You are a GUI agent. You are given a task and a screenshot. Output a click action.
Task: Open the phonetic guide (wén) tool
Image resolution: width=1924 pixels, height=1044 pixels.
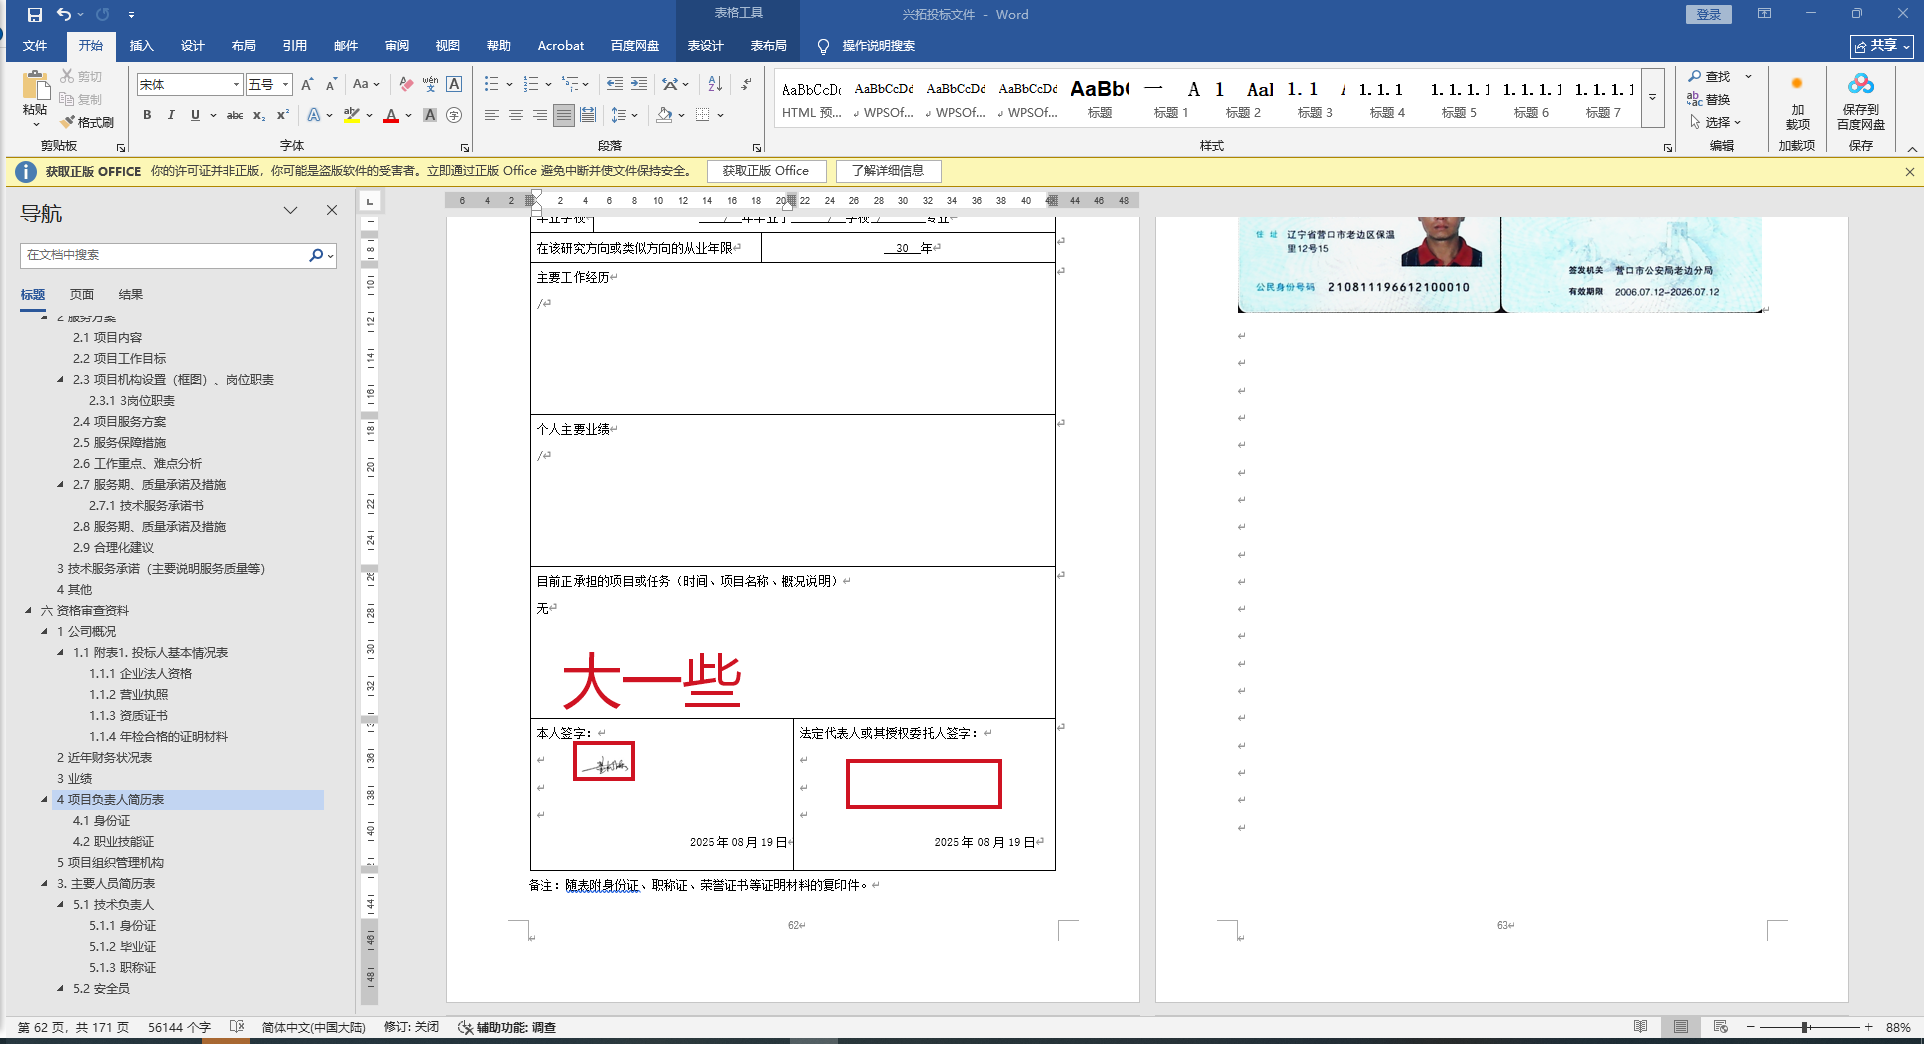click(430, 85)
